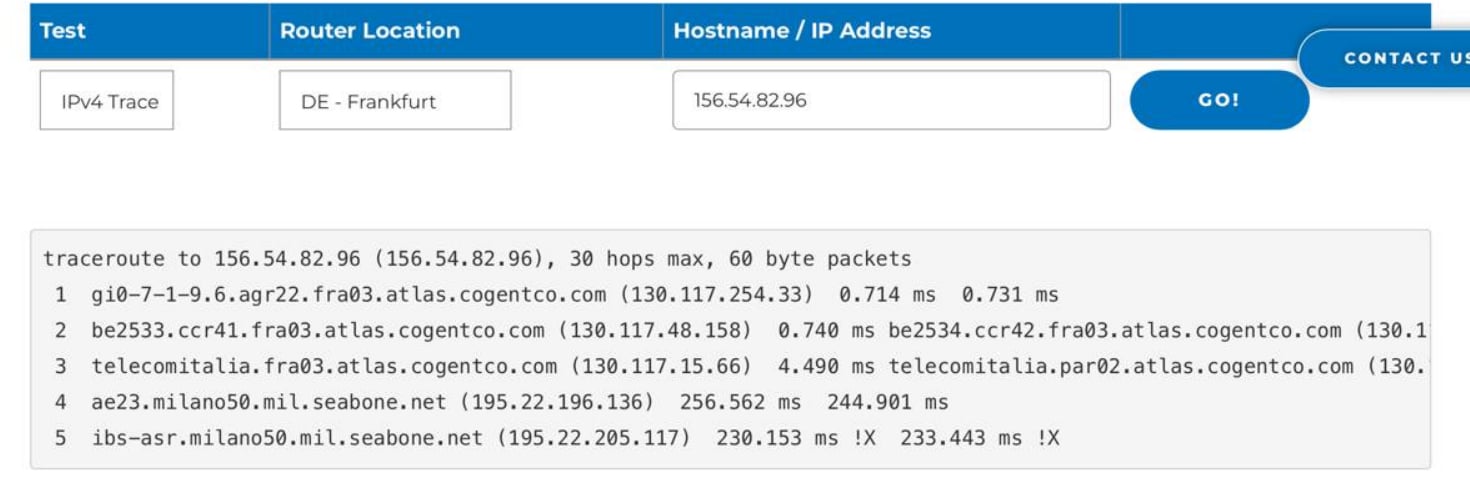
Task: Open the CONTACT US button
Action: pyautogui.click(x=1390, y=58)
